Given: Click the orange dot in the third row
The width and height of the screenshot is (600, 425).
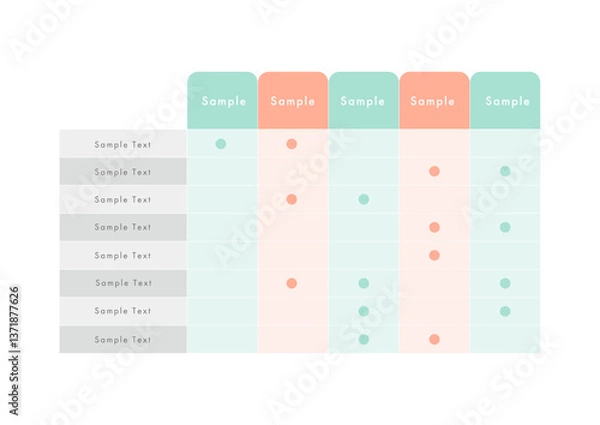Looking at the screenshot, I should (x=292, y=199).
